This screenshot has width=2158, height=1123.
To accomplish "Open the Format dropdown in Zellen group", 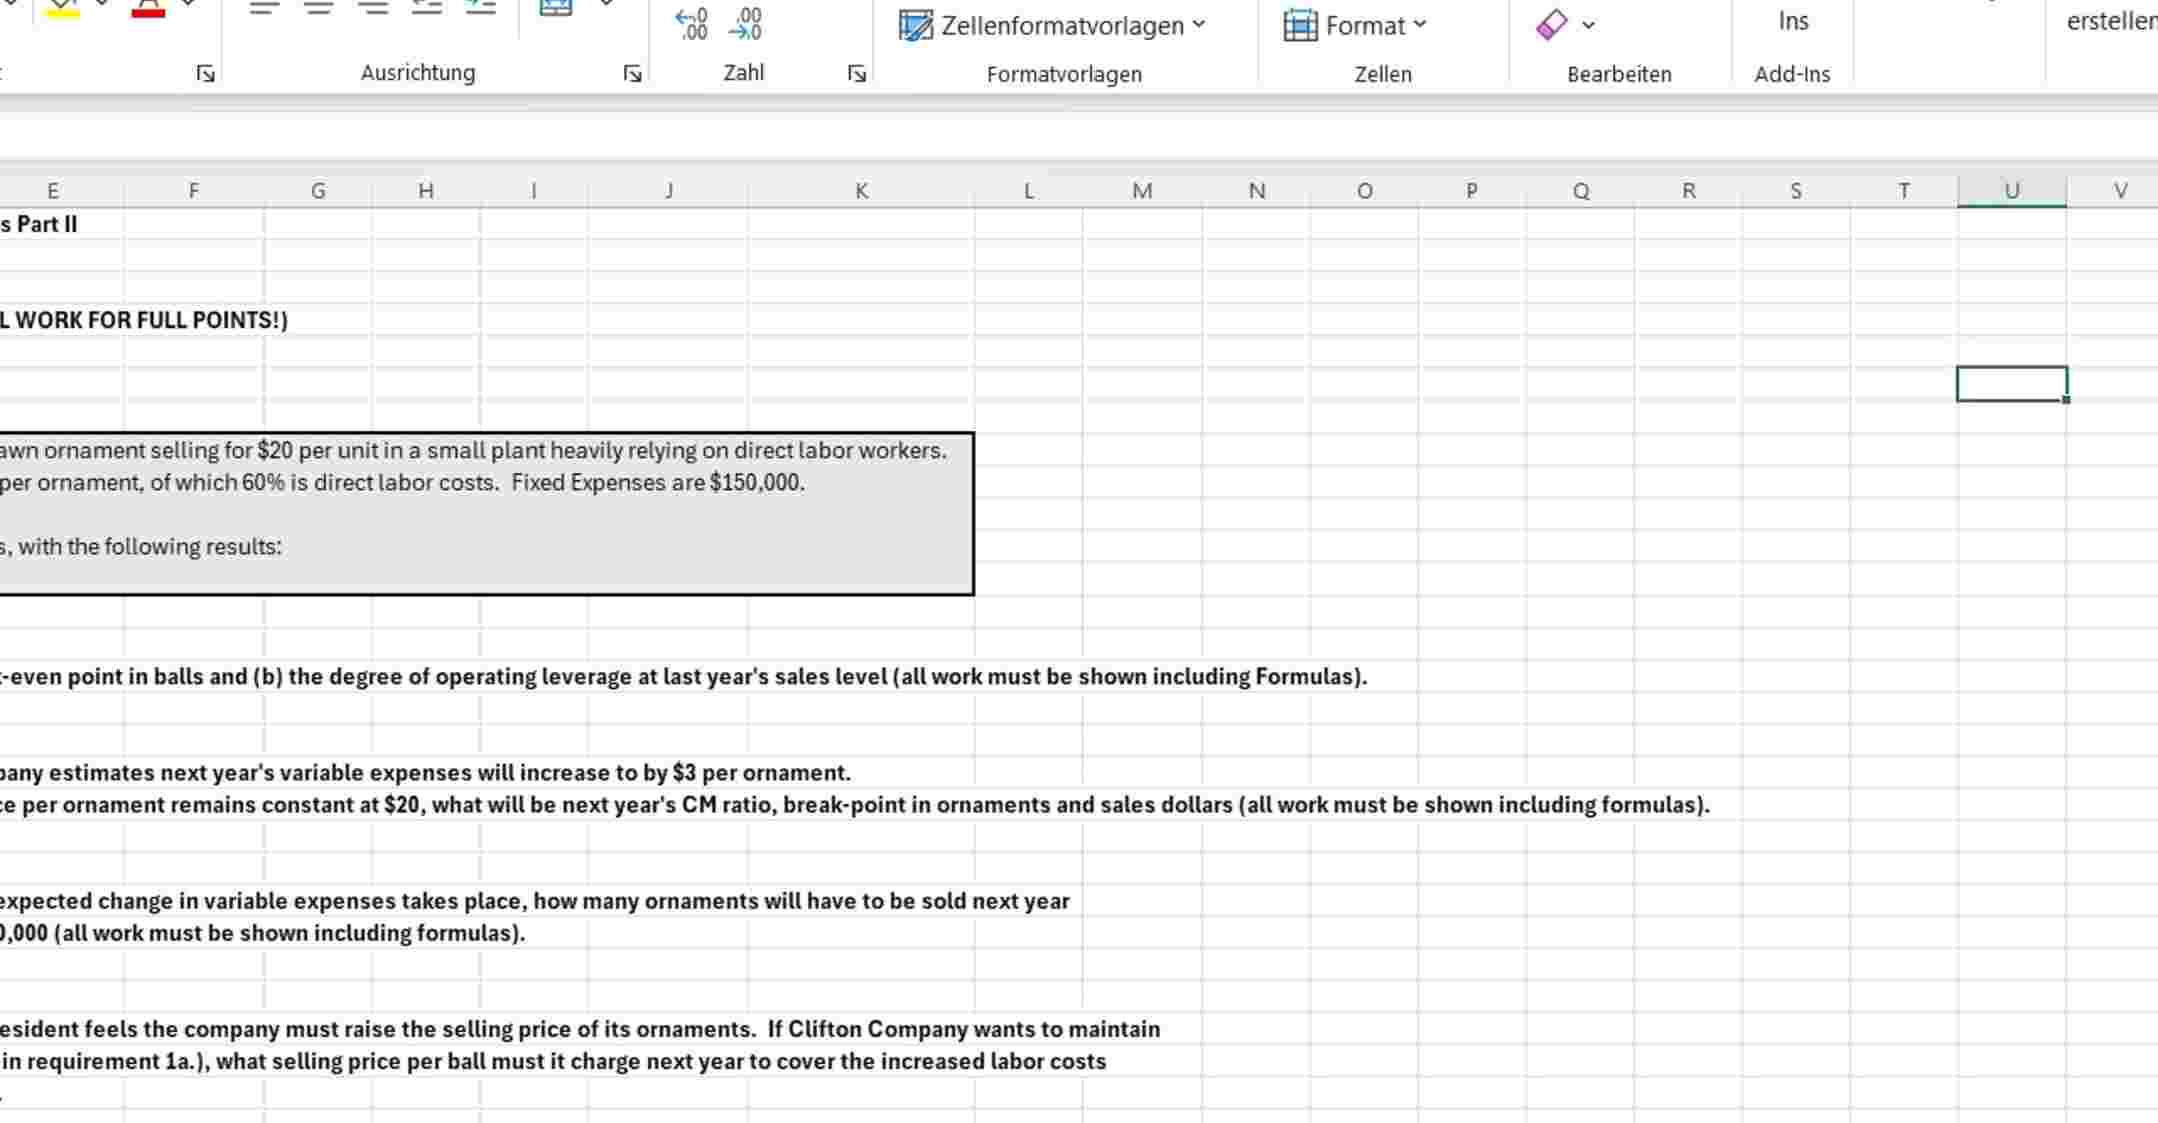I will (x=1417, y=25).
